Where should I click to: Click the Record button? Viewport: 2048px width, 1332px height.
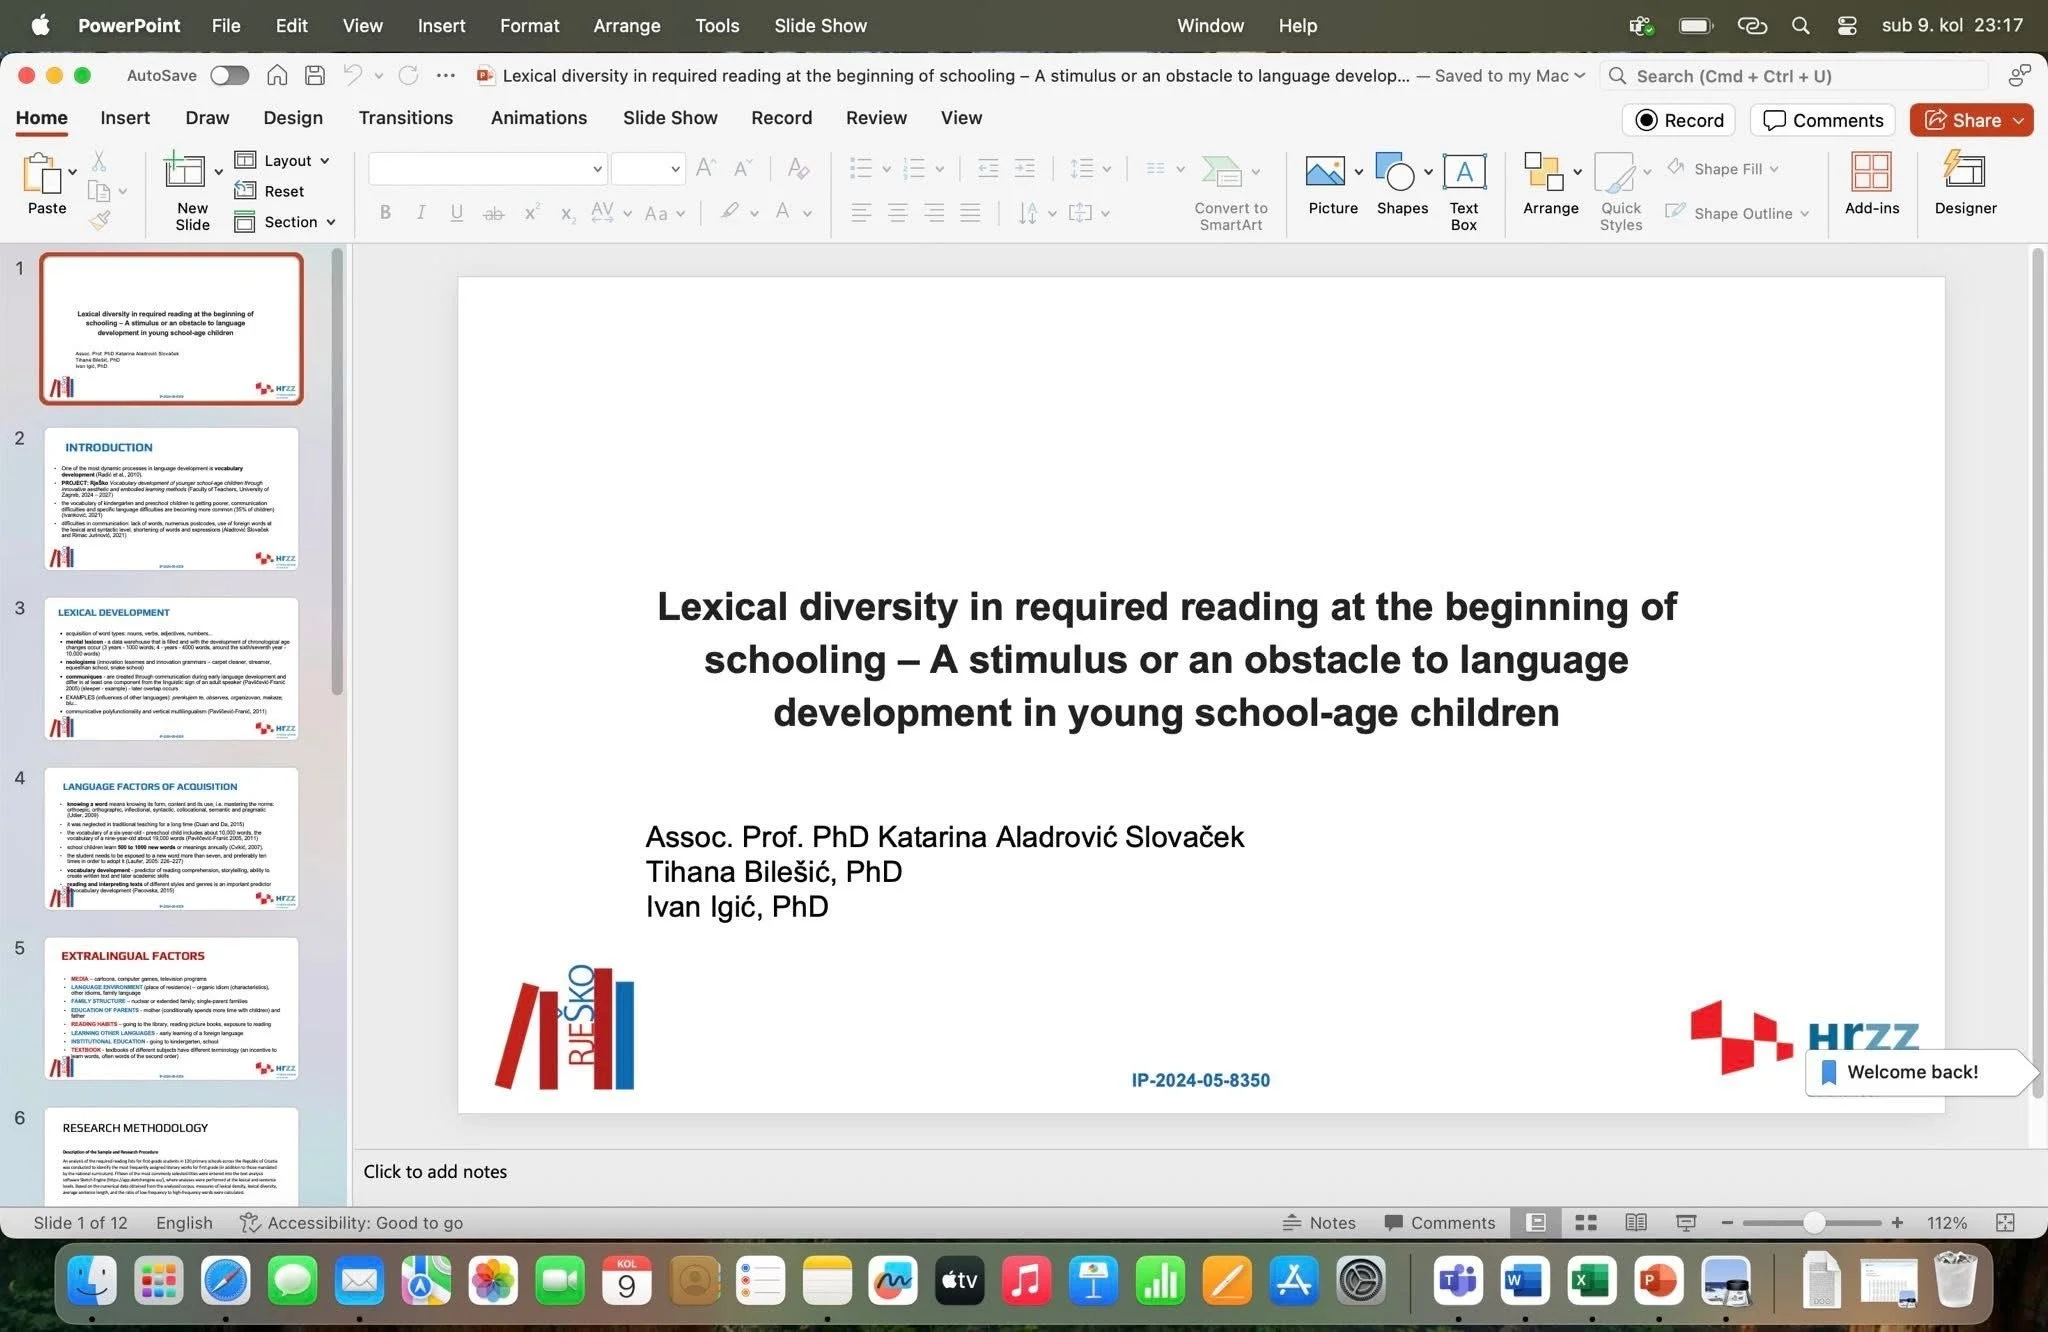[1680, 120]
